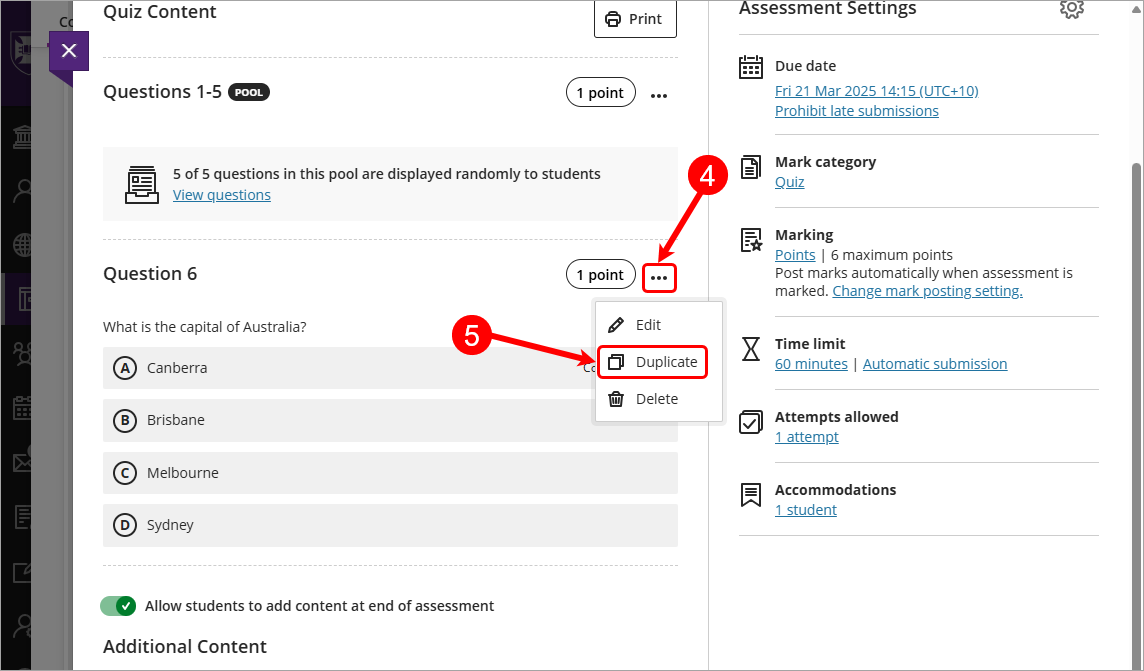The height and width of the screenshot is (671, 1144).
Task: Click the Mark category document icon
Action: tap(751, 167)
